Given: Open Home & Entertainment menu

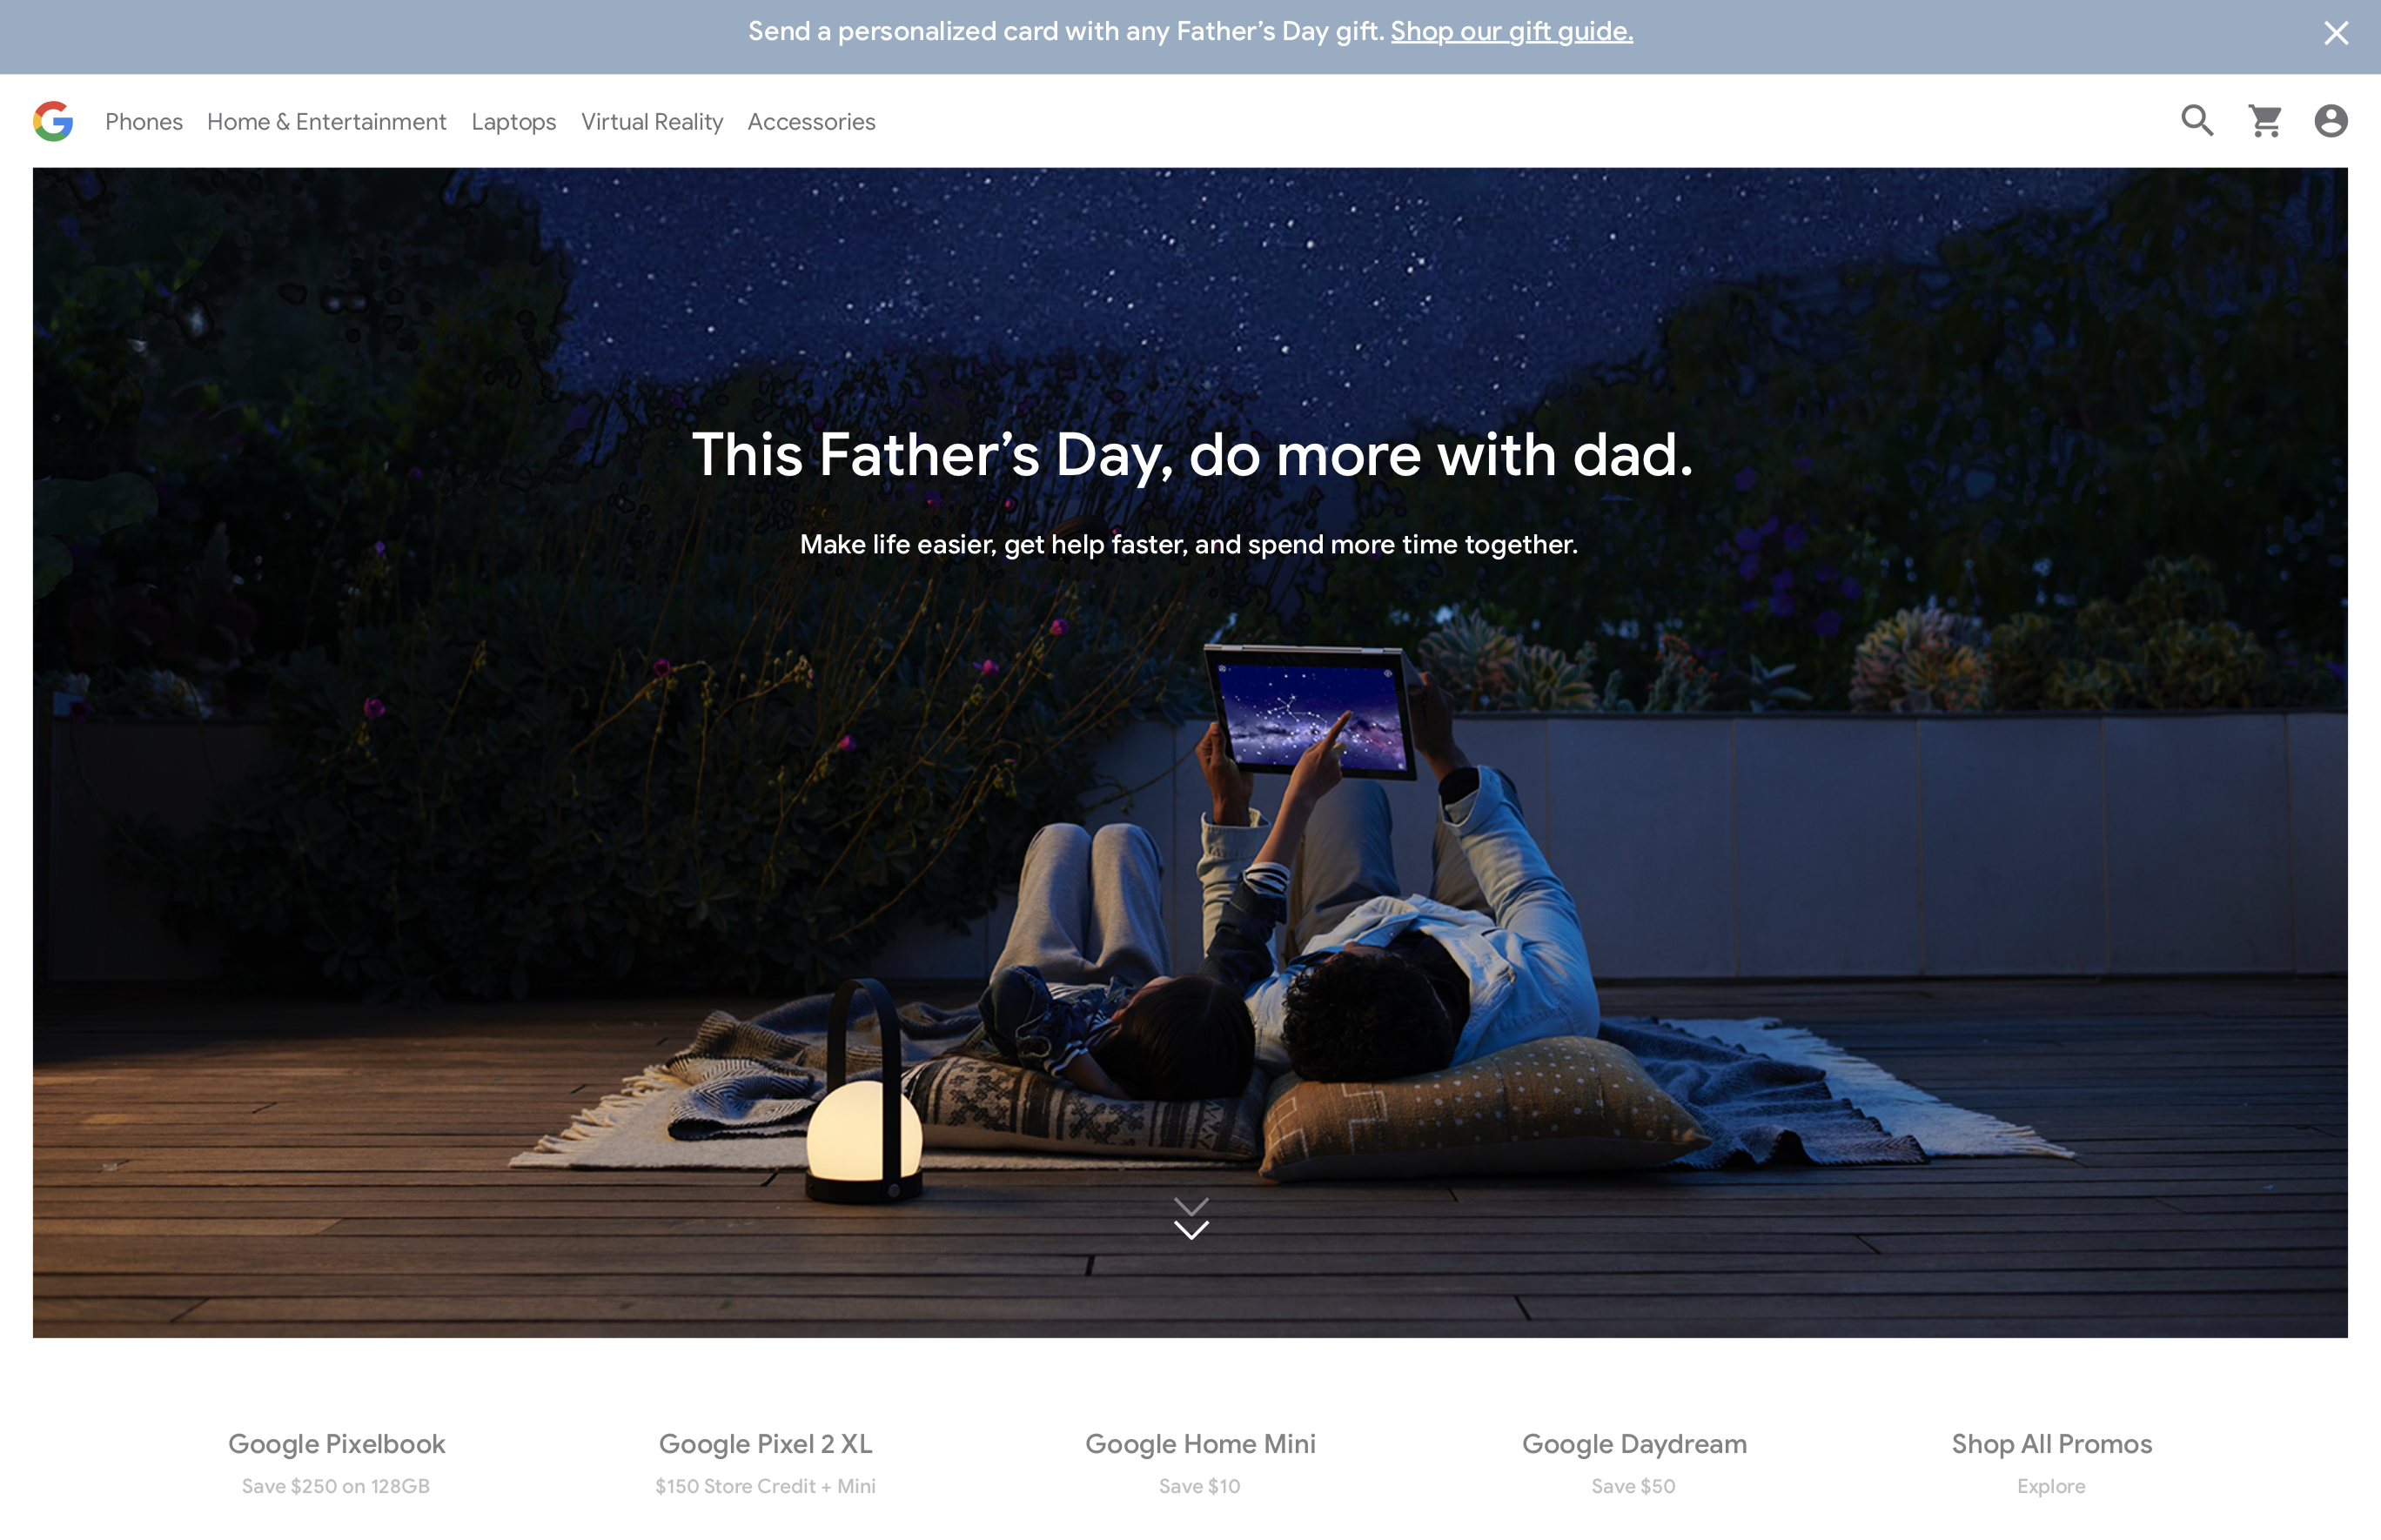Looking at the screenshot, I should coord(327,122).
